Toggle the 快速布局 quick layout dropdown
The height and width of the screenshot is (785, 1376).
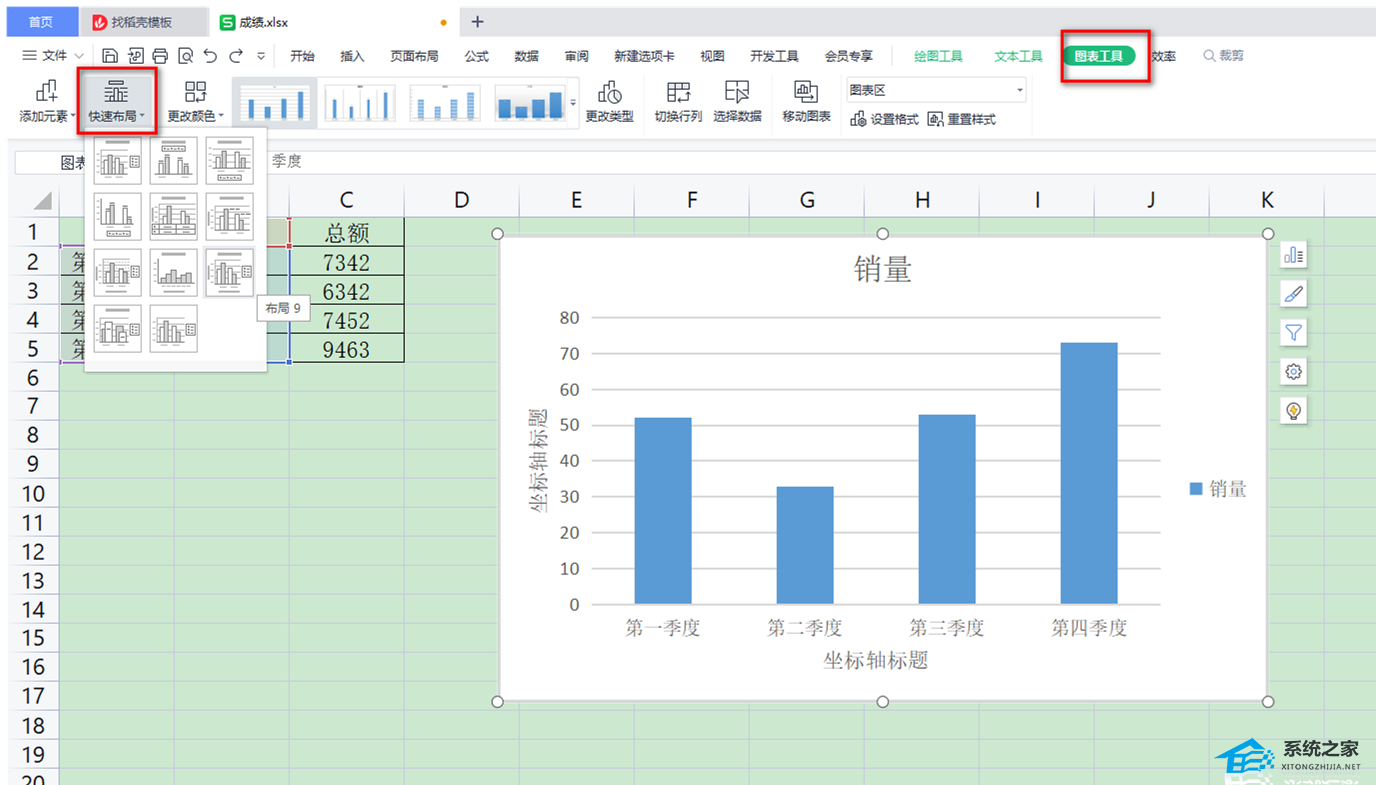tap(117, 103)
